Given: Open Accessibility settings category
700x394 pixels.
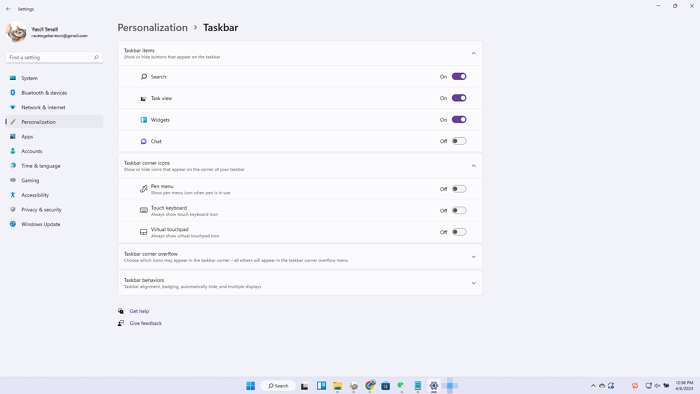Looking at the screenshot, I should click(x=54, y=195).
